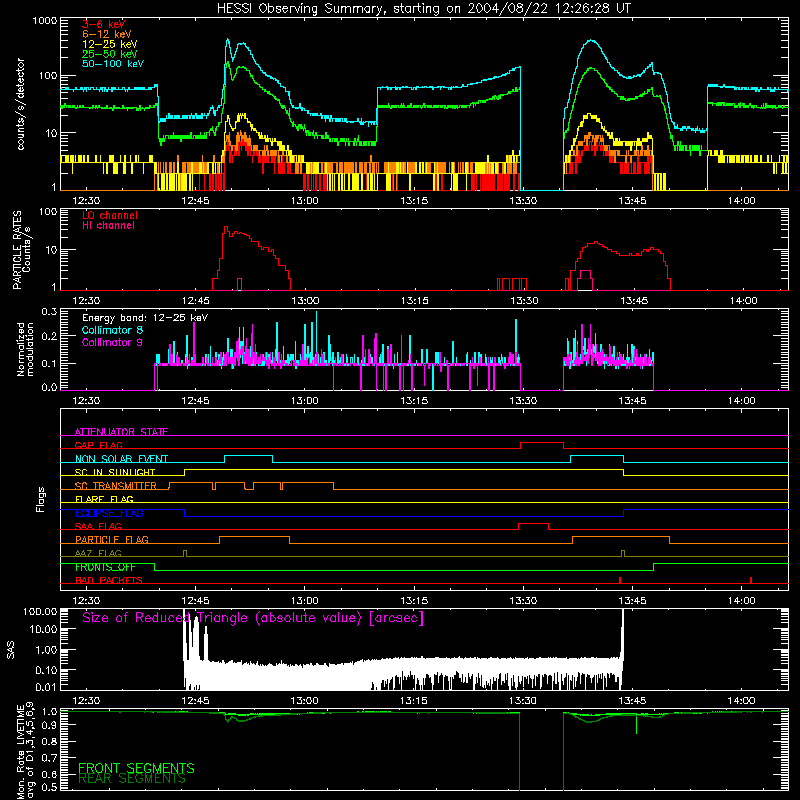Click the ECLIPSE FLAG label

tap(109, 513)
